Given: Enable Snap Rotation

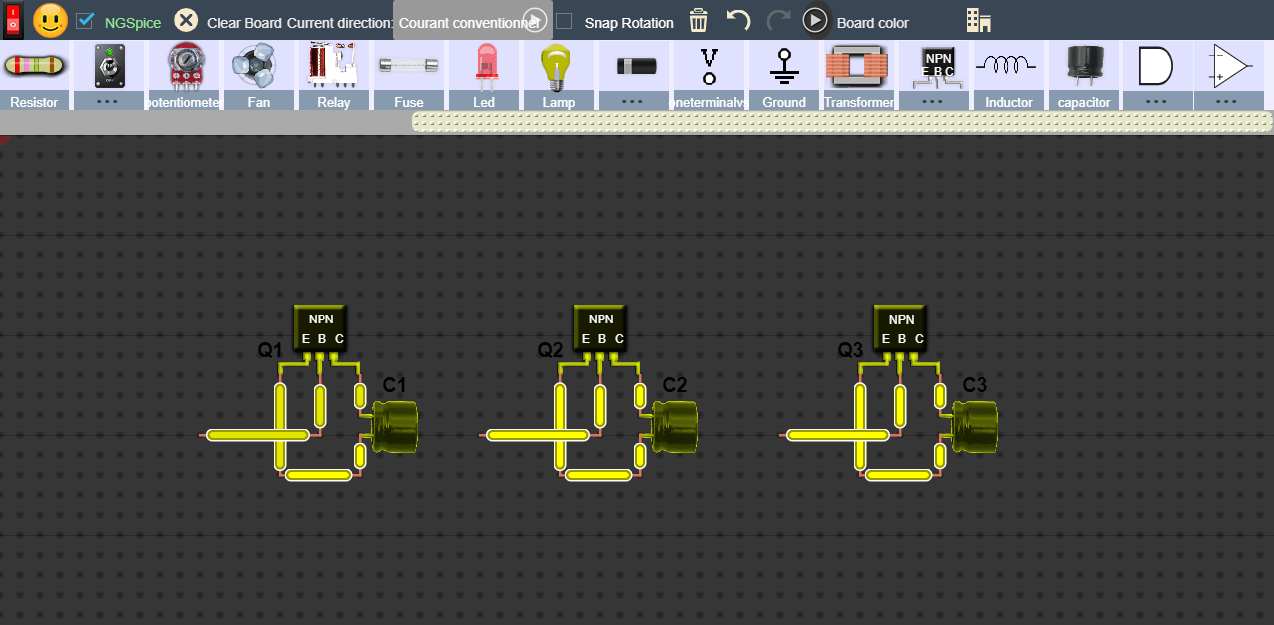Looking at the screenshot, I should (563, 22).
